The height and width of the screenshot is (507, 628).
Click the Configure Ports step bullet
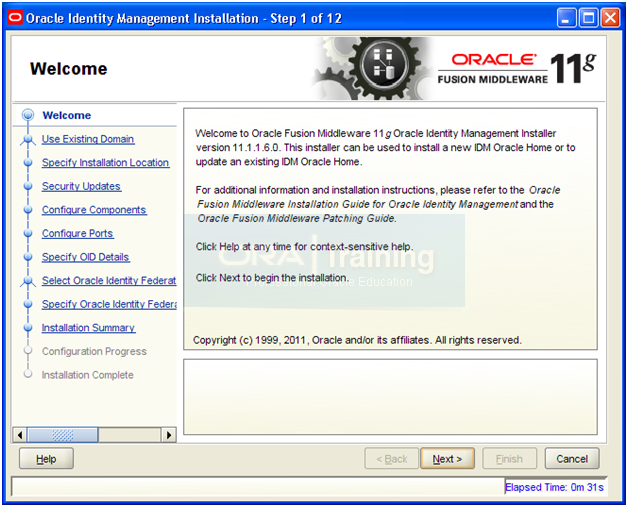(28, 233)
